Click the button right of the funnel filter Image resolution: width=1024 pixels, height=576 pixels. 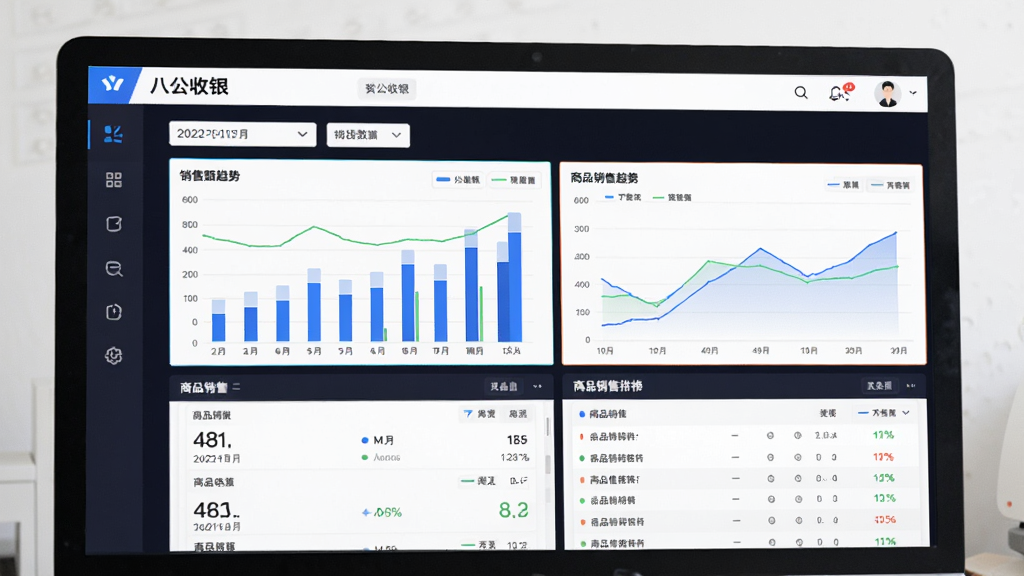pyautogui.click(x=518, y=414)
